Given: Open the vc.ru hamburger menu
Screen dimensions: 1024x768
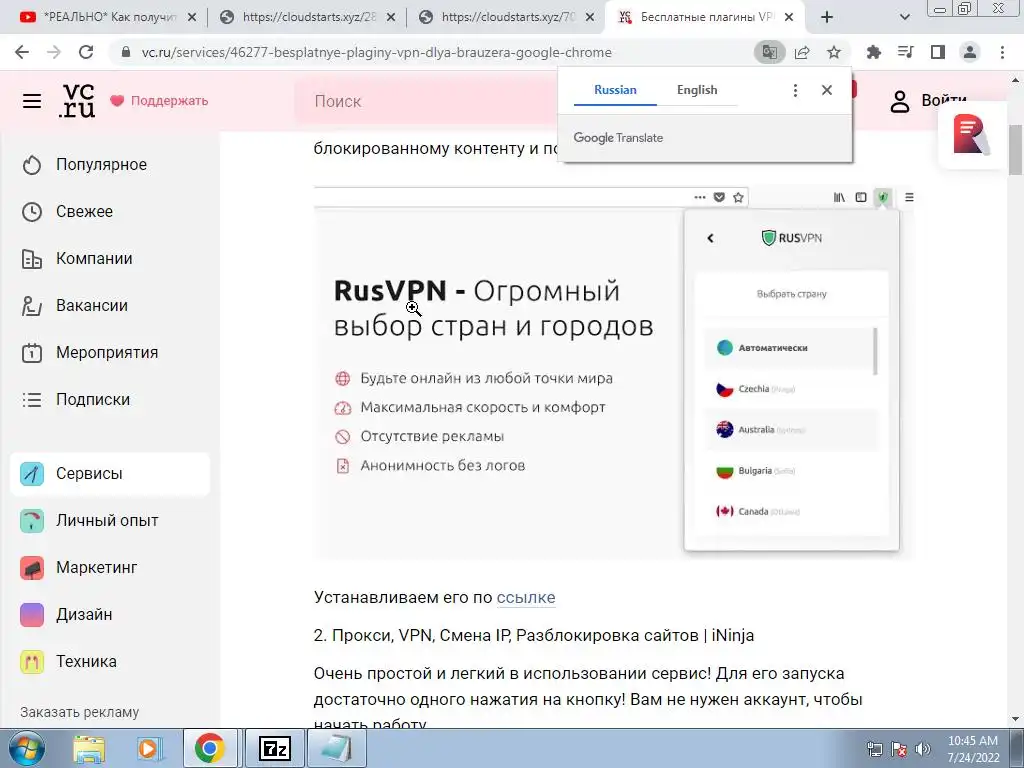Looking at the screenshot, I should (x=32, y=101).
